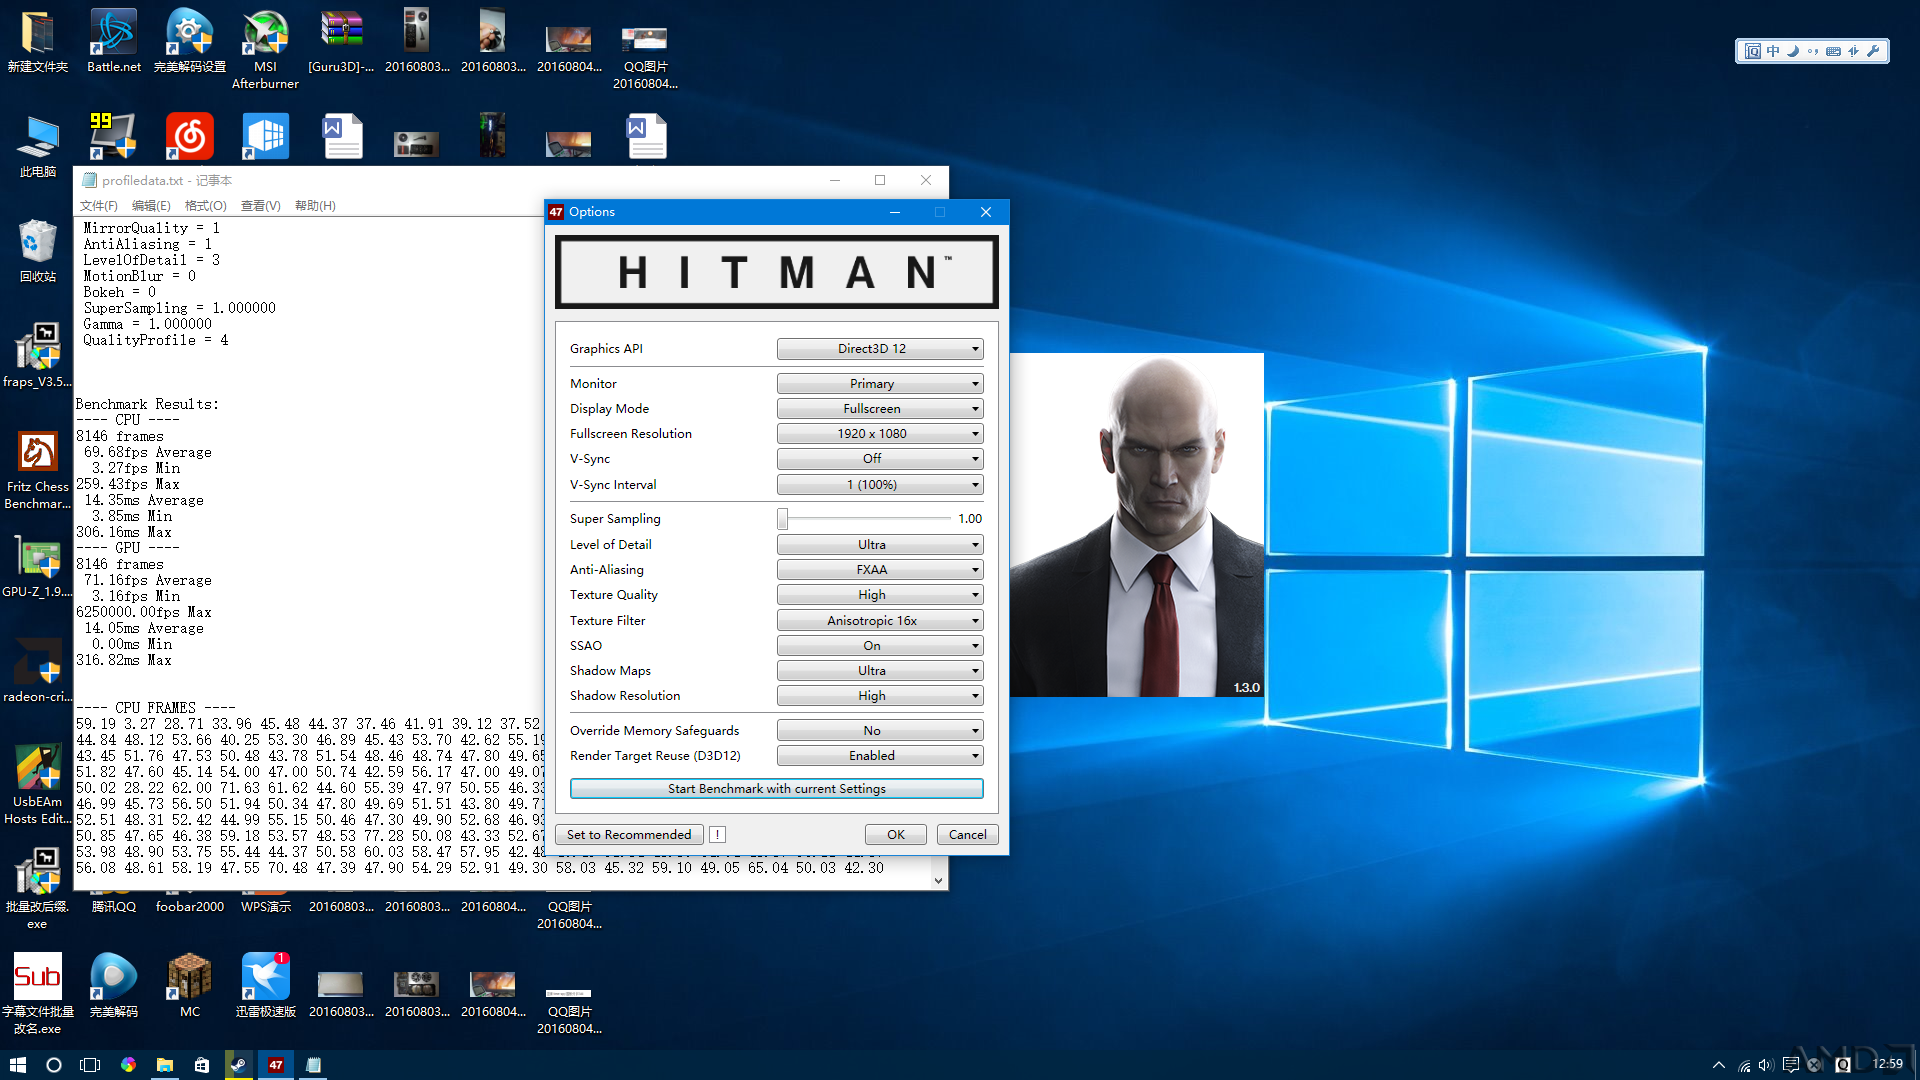Click the Hitman Agent 47 artwork image
The image size is (1920, 1080).
[1136, 525]
